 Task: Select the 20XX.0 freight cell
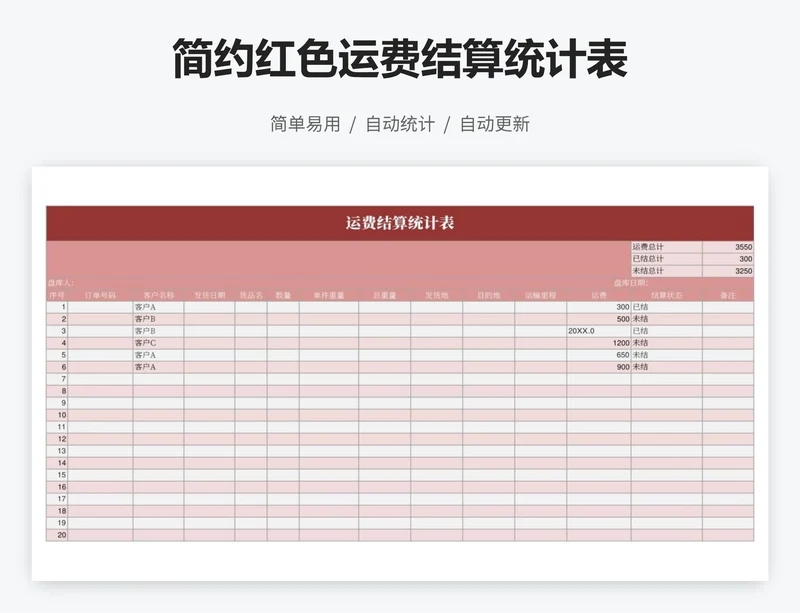[x=599, y=331]
